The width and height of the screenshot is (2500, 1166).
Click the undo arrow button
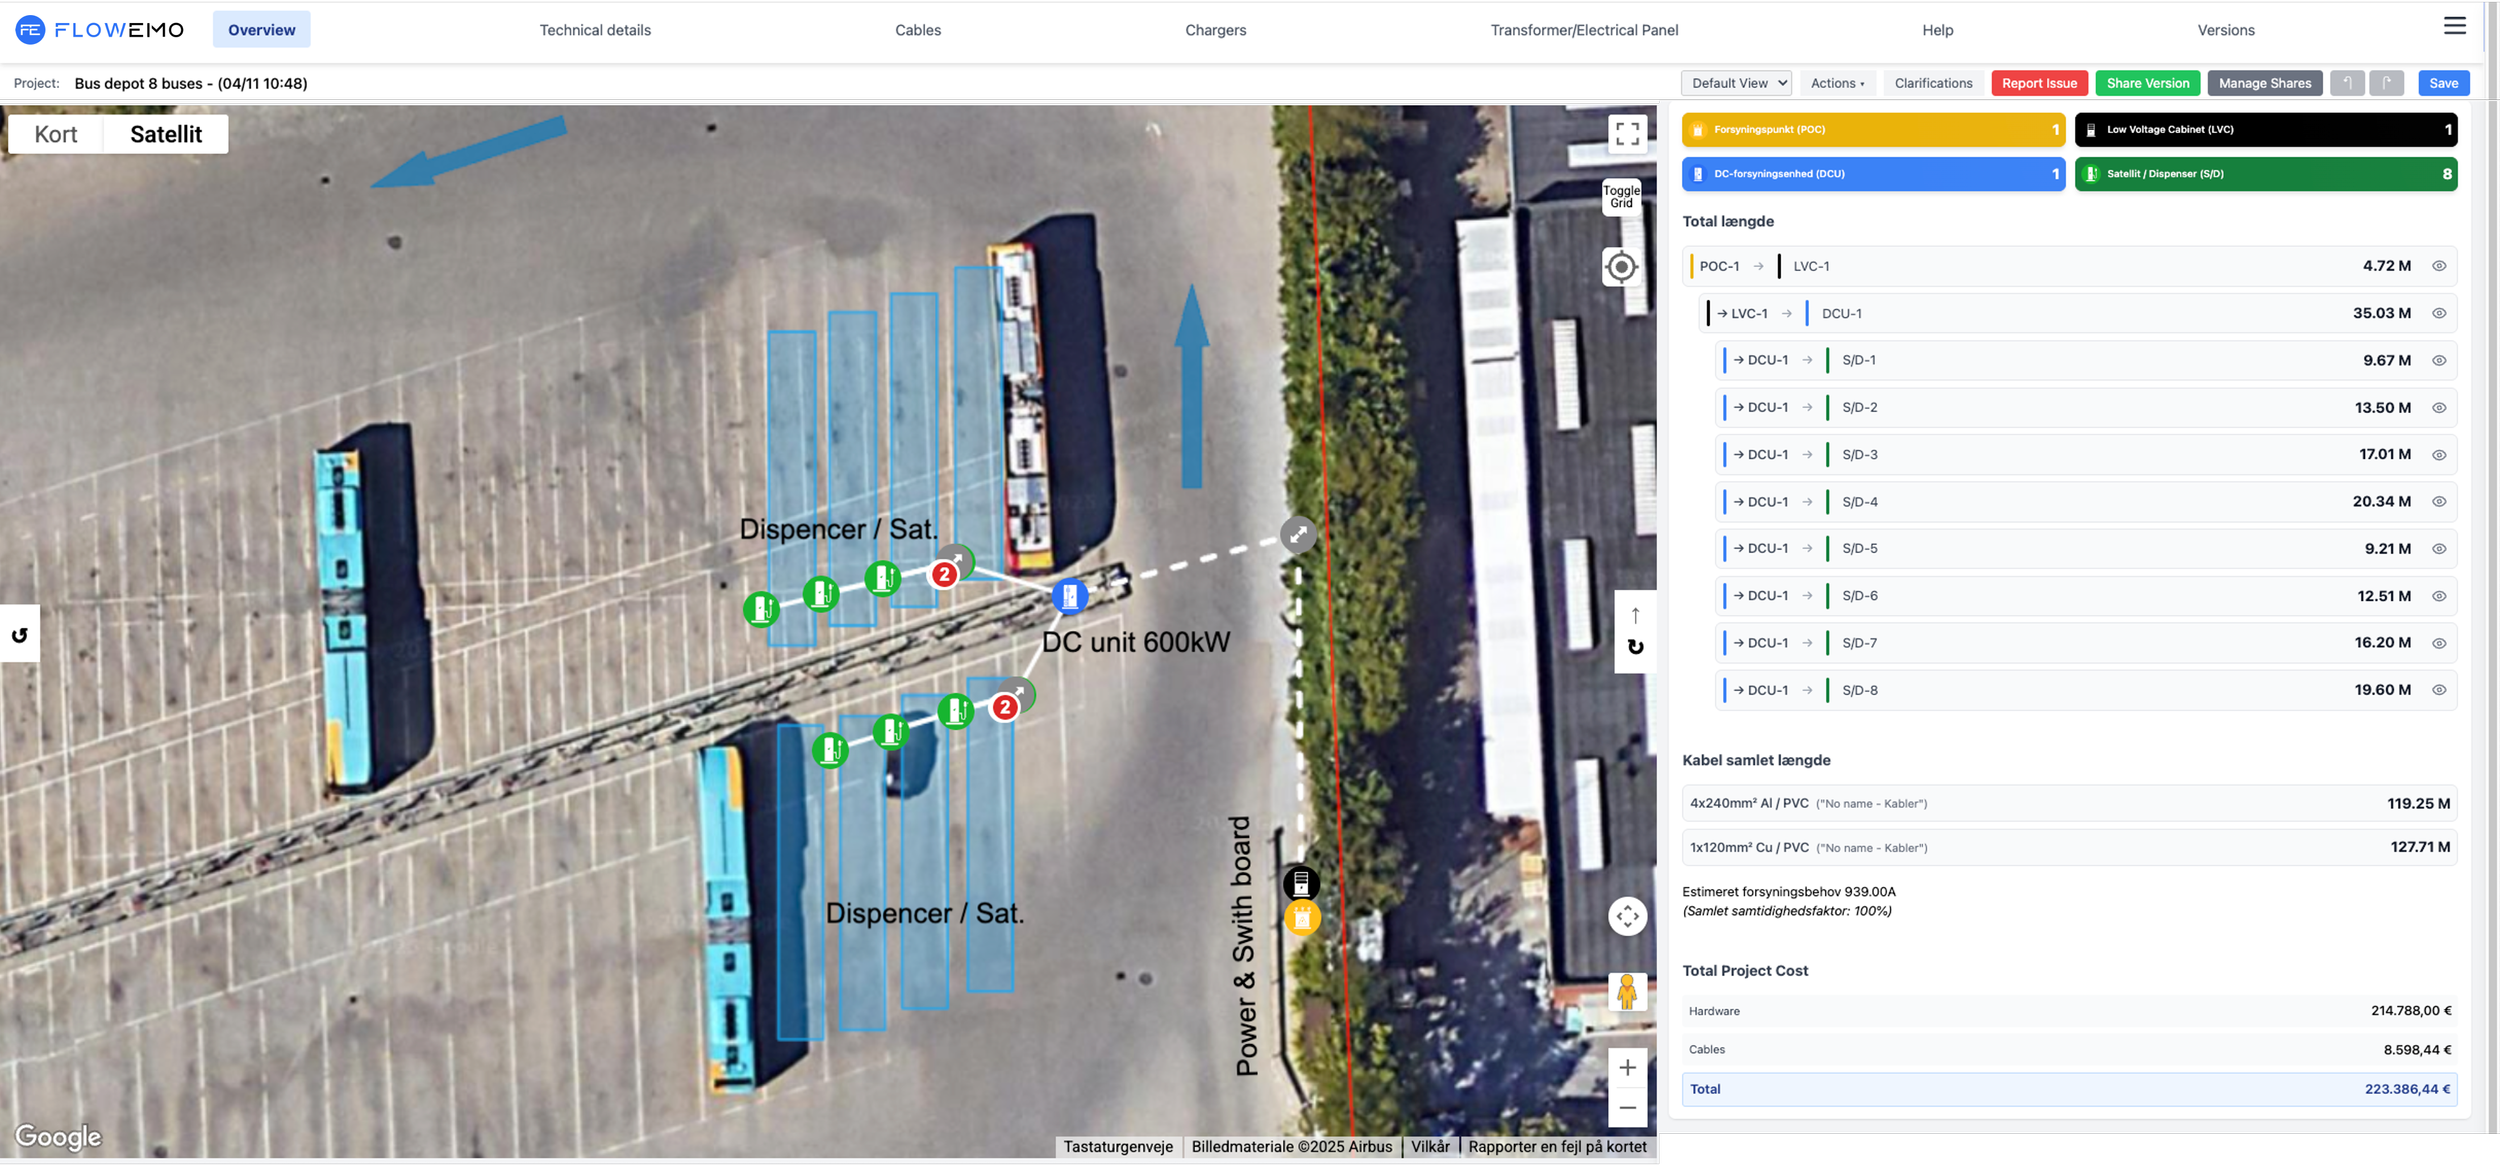click(2346, 83)
